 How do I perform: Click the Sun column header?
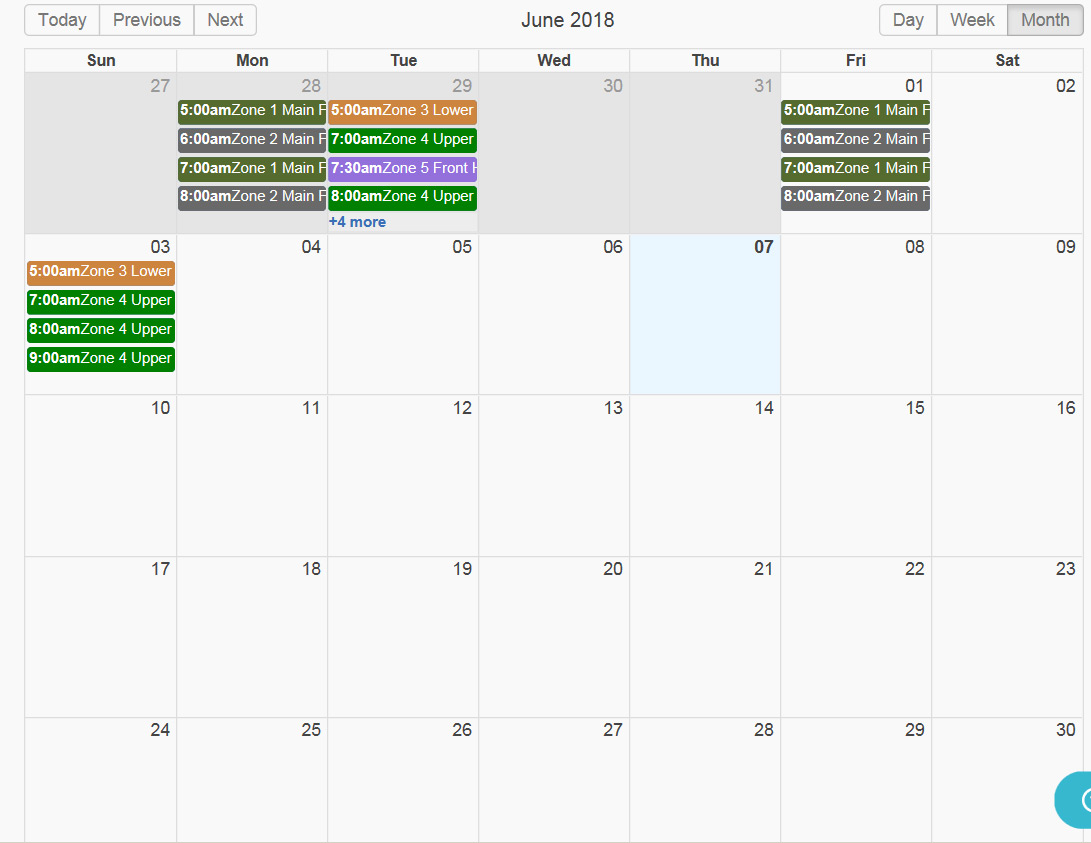pyautogui.click(x=101, y=61)
